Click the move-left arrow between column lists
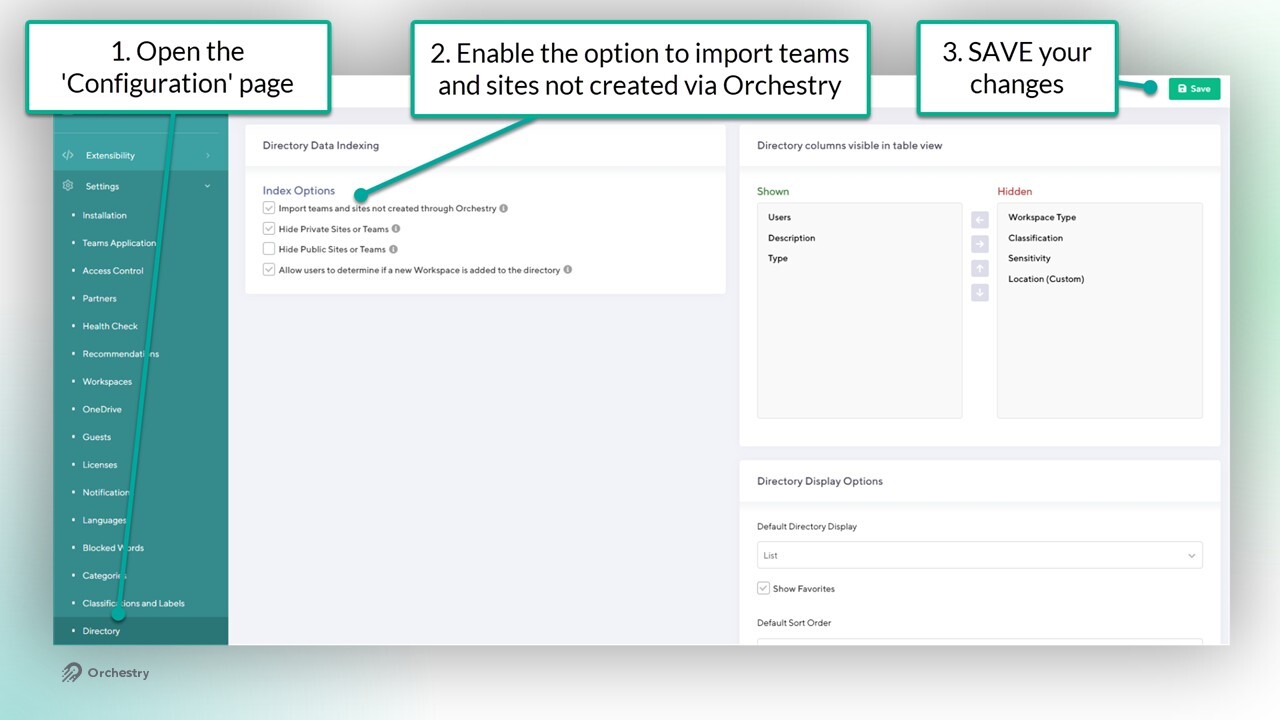1280x720 pixels. [x=980, y=220]
